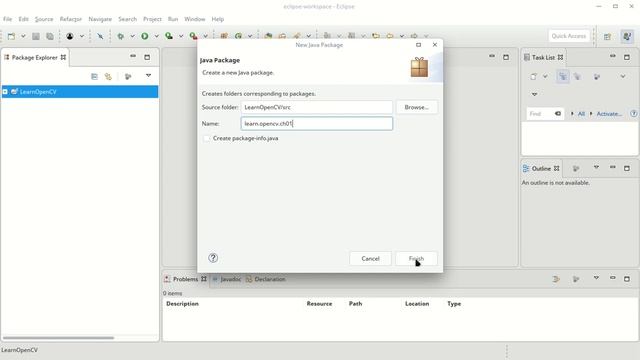Click the Source folder input field
The width and height of the screenshot is (640, 360).
317,107
